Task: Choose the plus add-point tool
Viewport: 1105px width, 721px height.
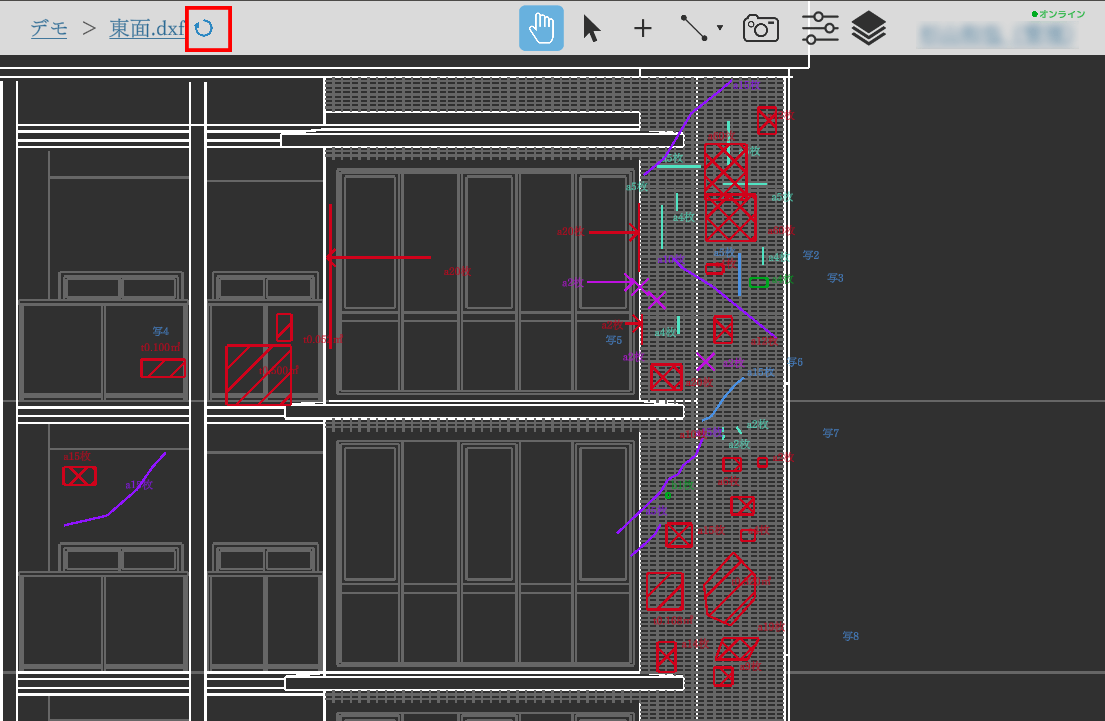Action: click(643, 28)
